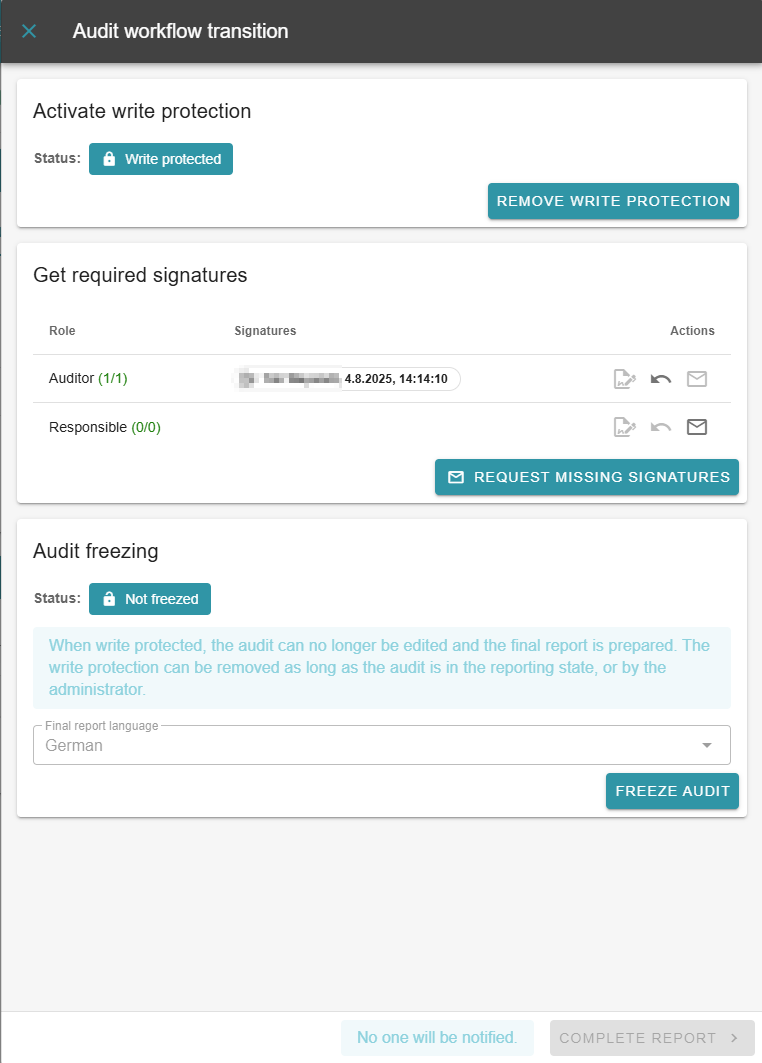
Task: Send email request for Responsible signature
Action: (x=697, y=427)
